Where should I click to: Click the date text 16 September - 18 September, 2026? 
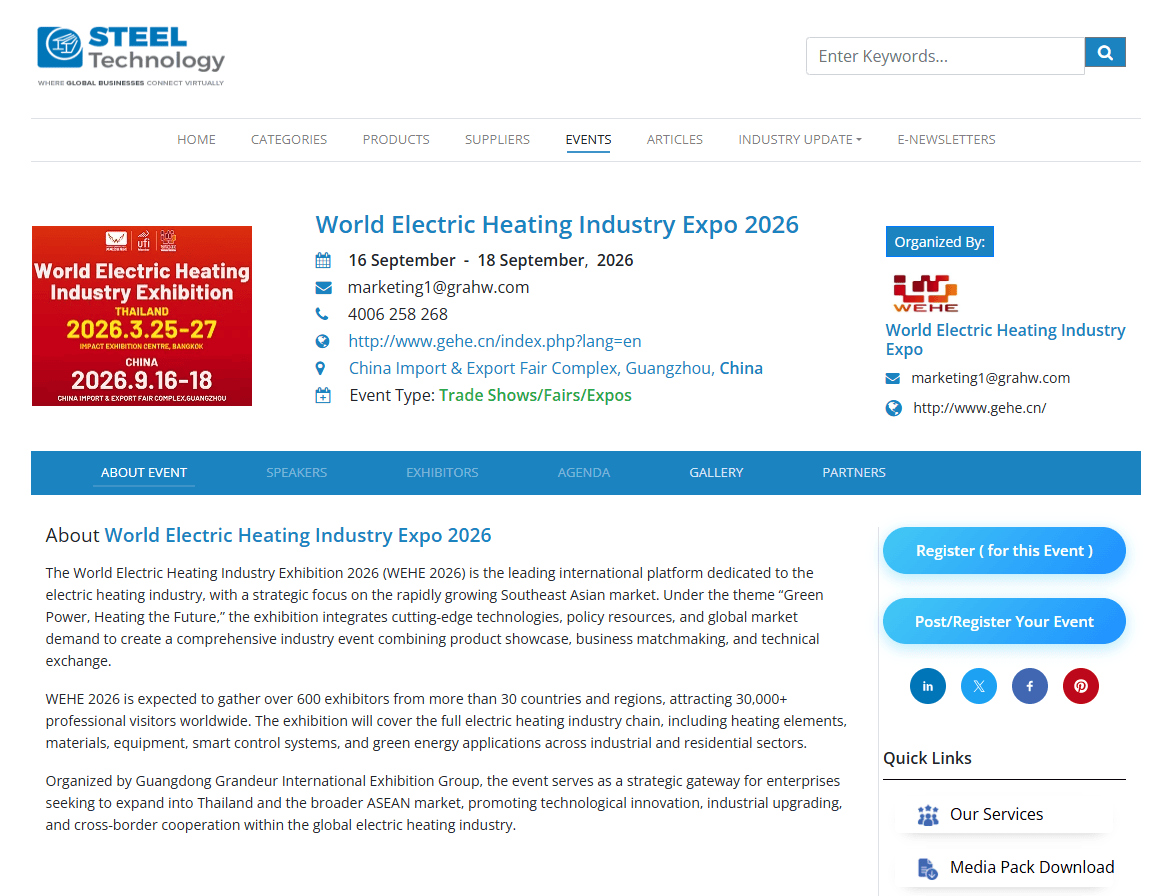coord(490,260)
